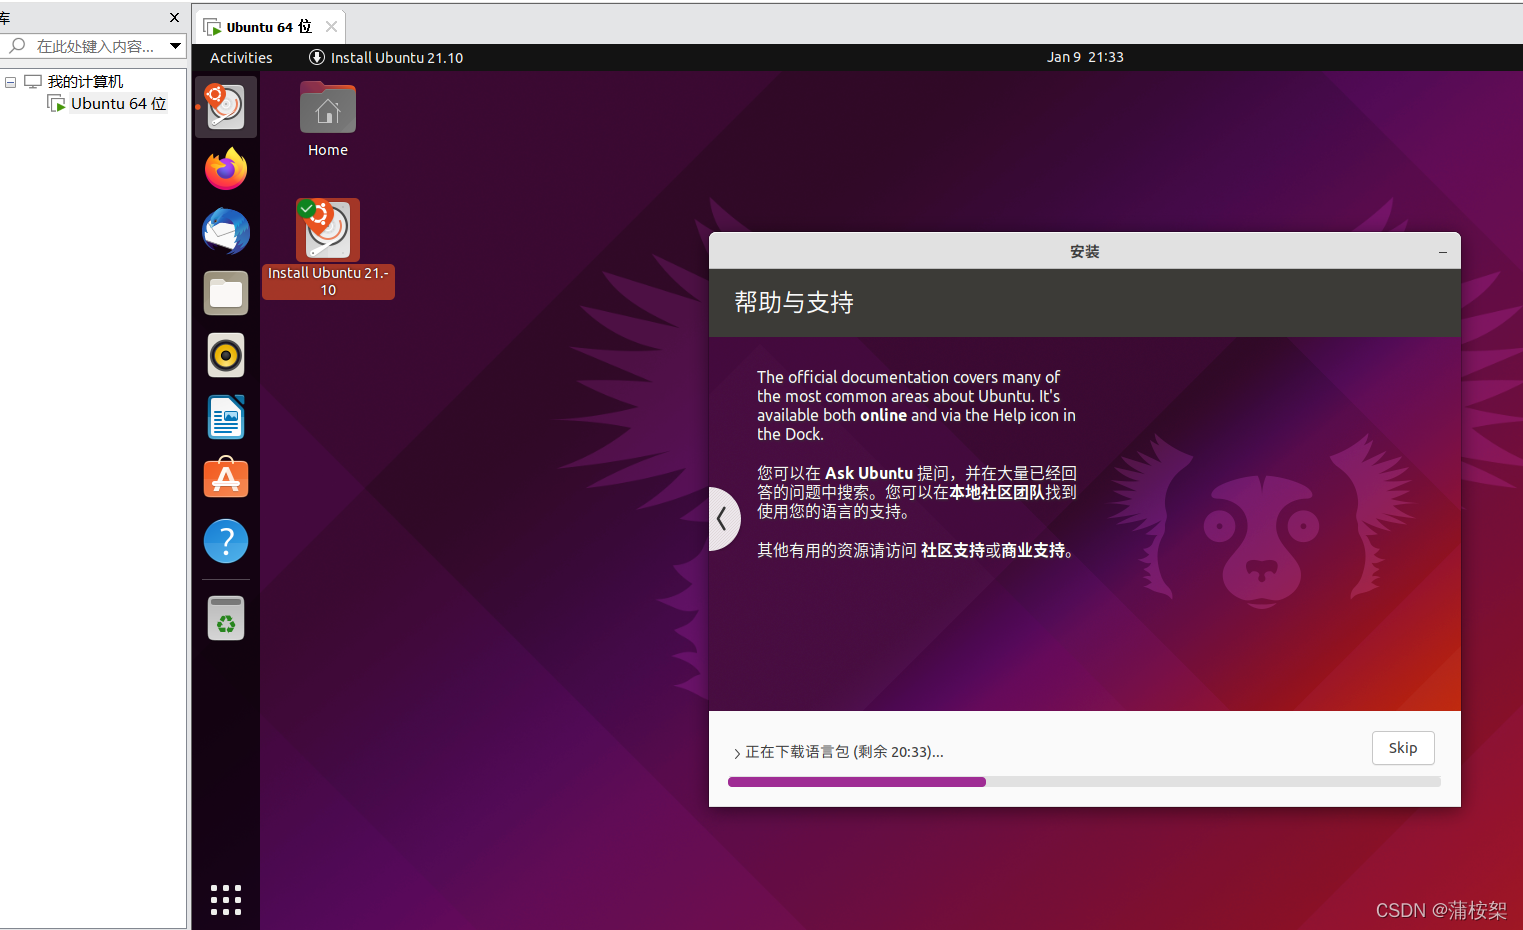
Task: Open Ubuntu Software store icon
Action: [x=226, y=479]
